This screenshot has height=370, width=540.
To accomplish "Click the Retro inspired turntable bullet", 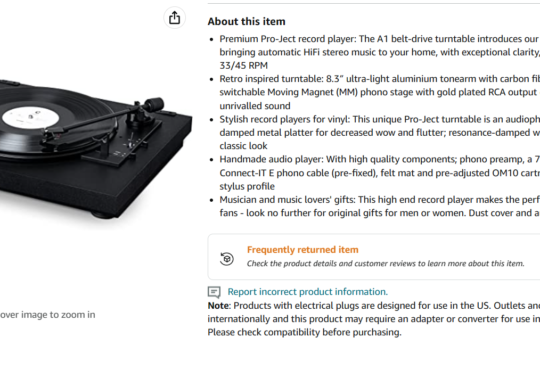I will (x=380, y=92).
